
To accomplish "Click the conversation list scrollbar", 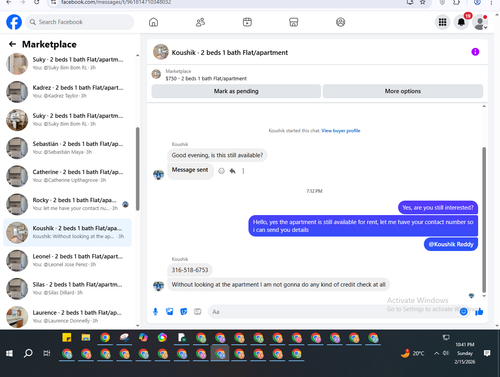I will click(x=137, y=169).
